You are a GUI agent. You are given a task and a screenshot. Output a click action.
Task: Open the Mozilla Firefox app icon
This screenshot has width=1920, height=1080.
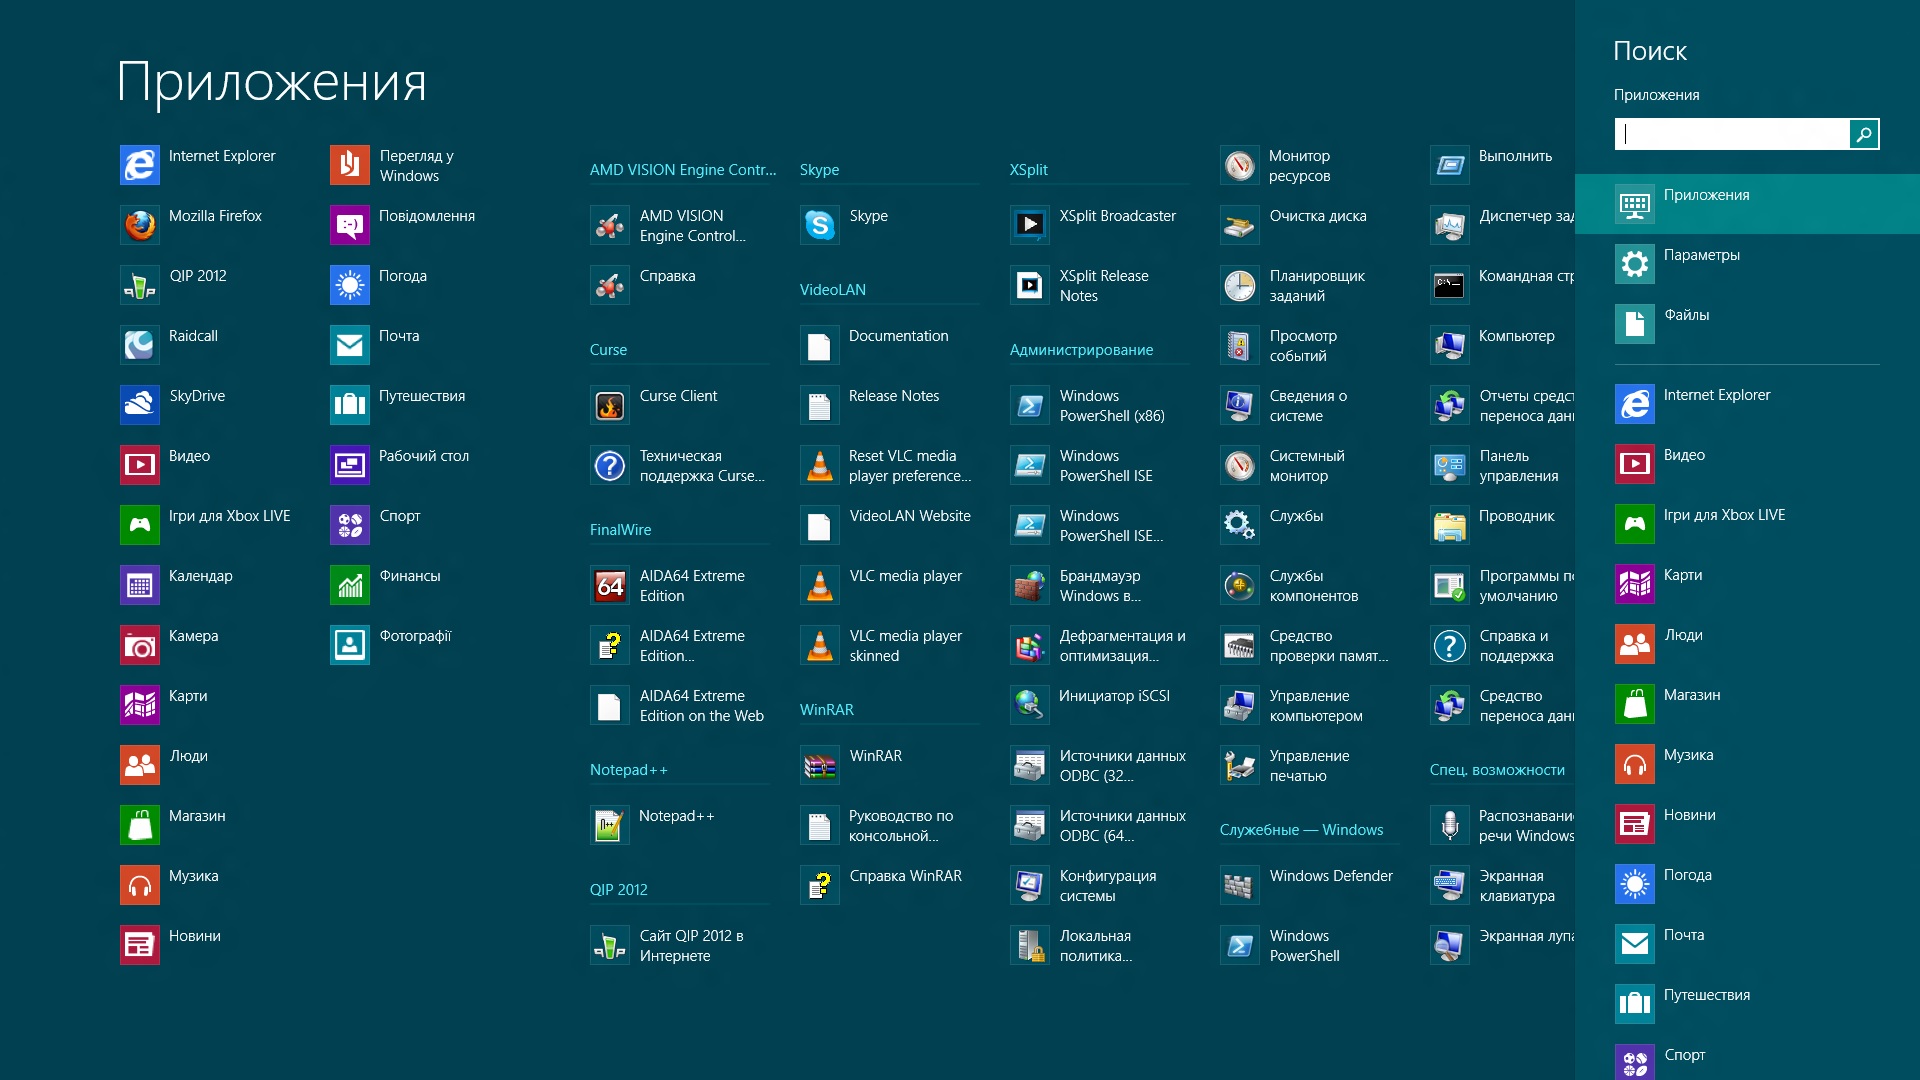140,225
